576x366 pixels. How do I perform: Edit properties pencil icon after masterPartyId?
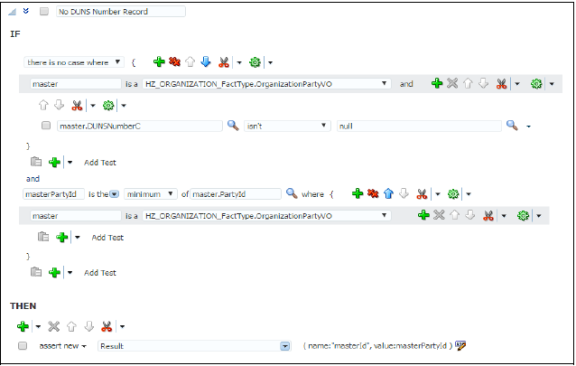point(460,345)
